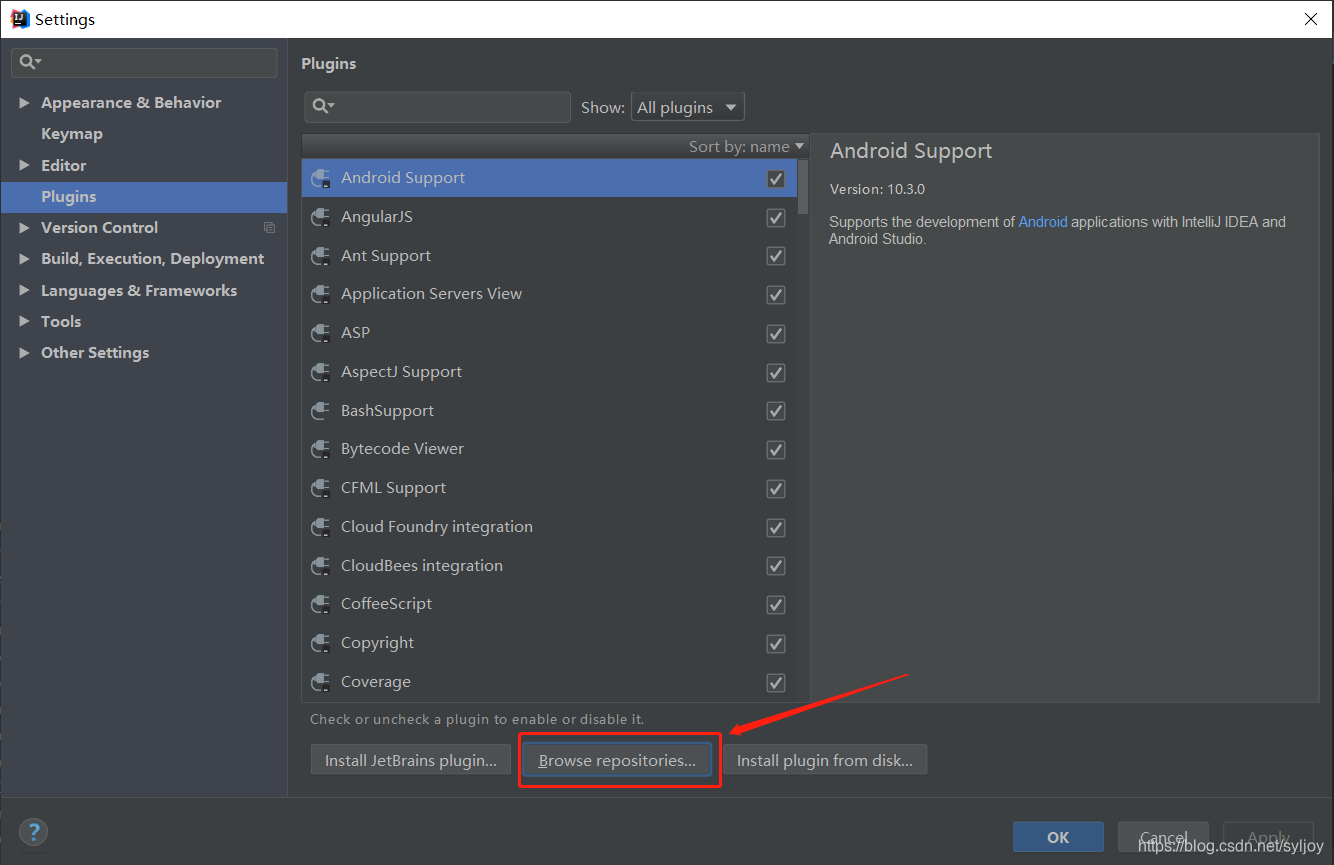Uncheck the CloudBees integration plugin
Viewport: 1334px width, 865px height.
tap(776, 566)
